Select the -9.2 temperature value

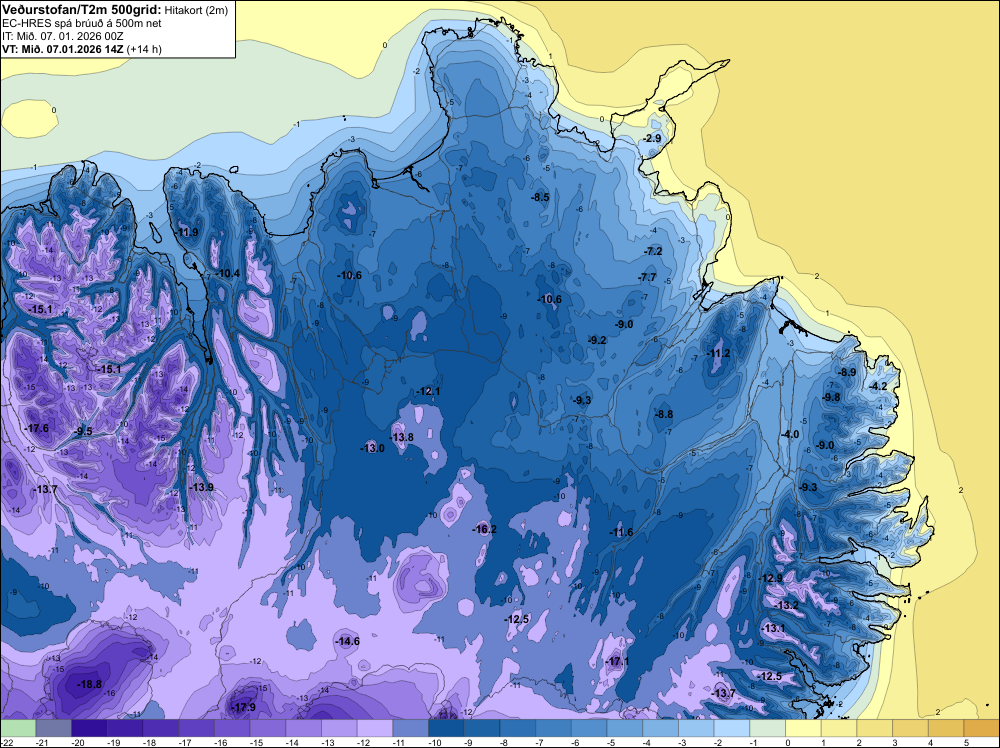(x=597, y=341)
